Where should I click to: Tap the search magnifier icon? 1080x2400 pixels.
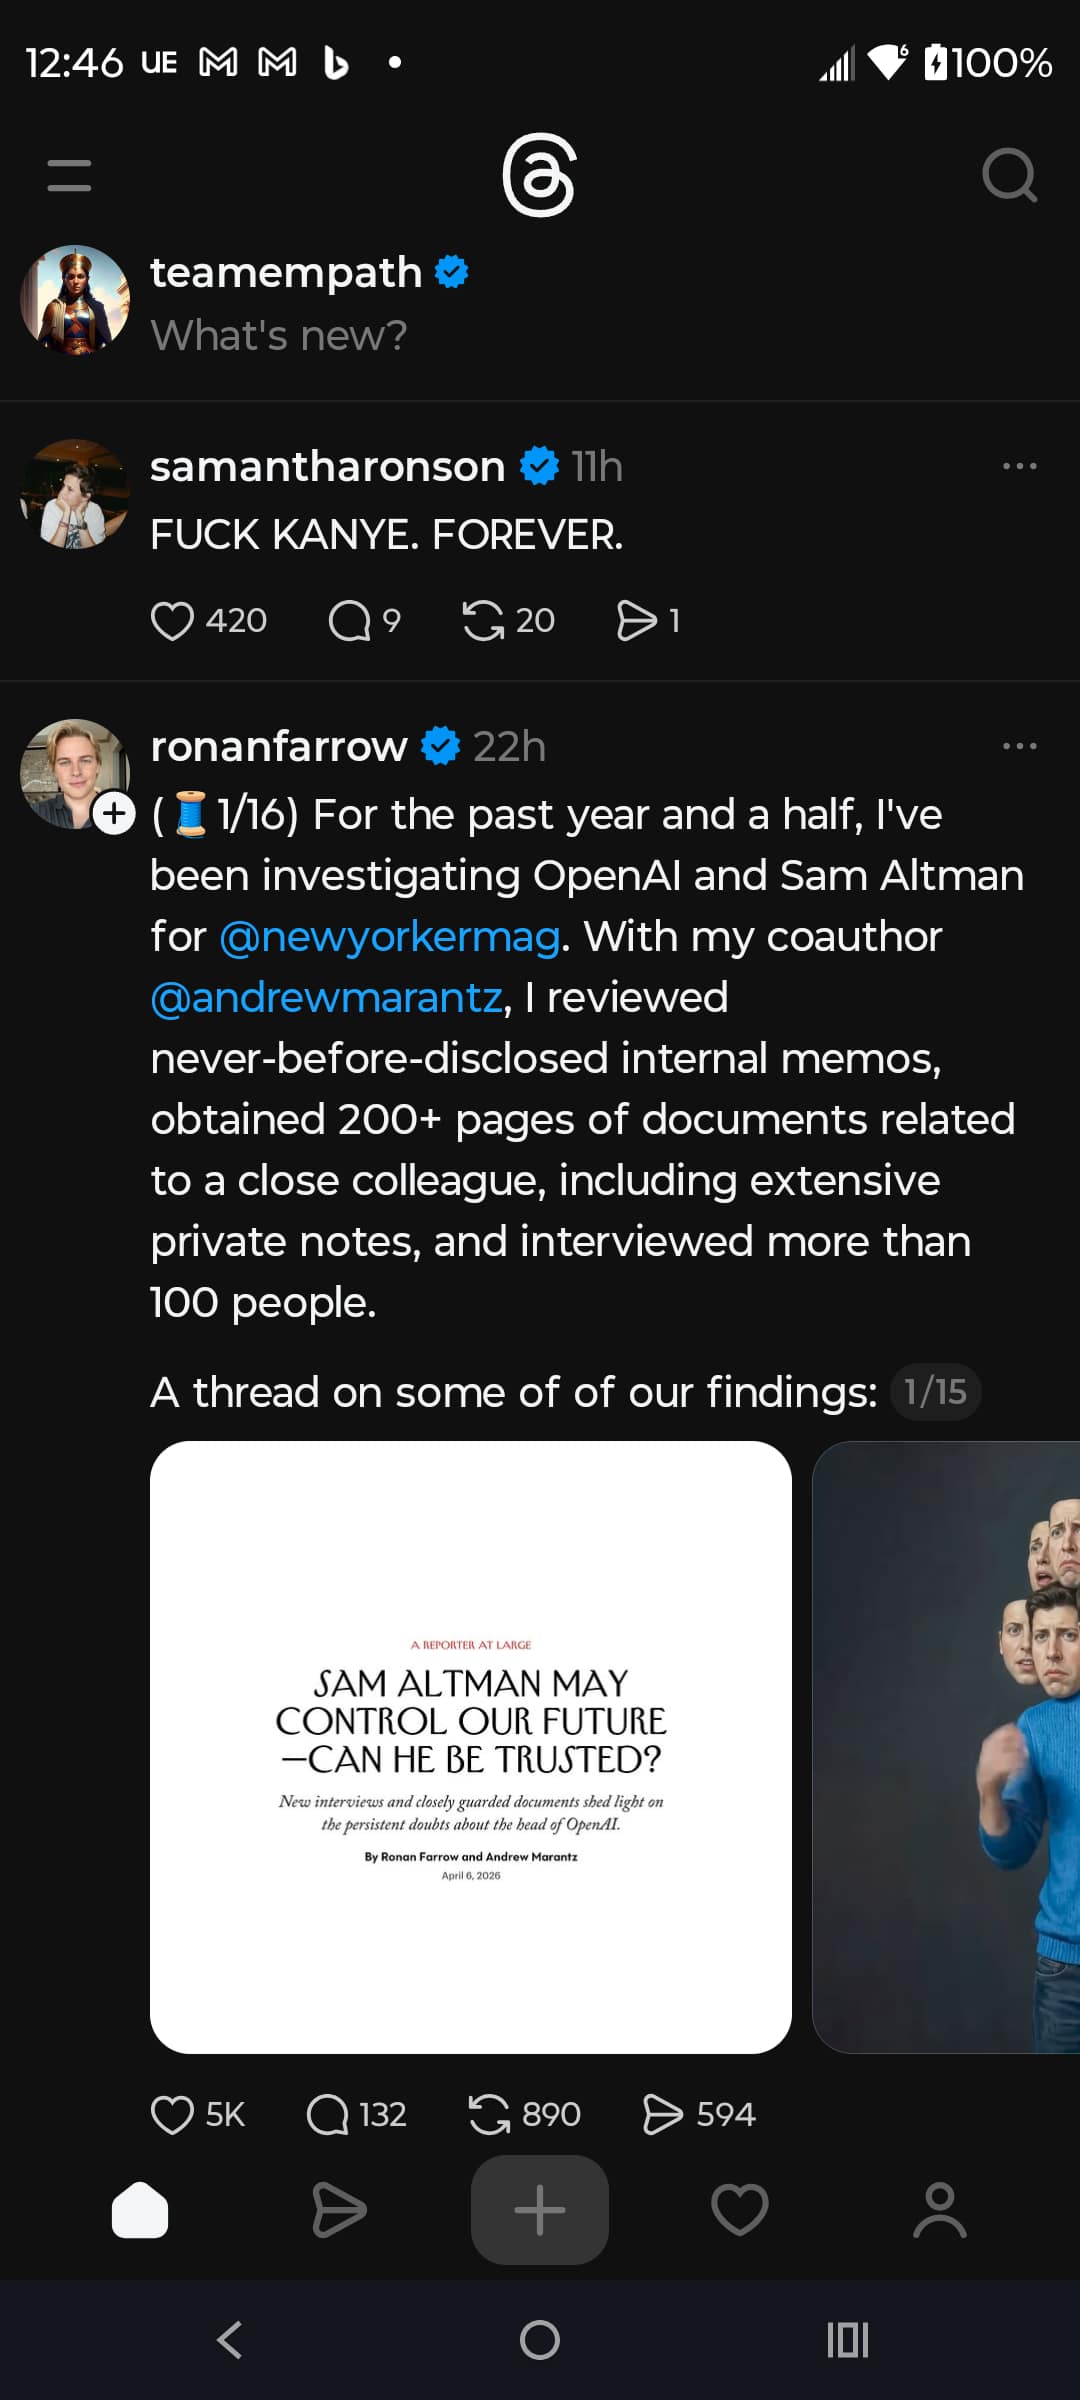[1009, 176]
